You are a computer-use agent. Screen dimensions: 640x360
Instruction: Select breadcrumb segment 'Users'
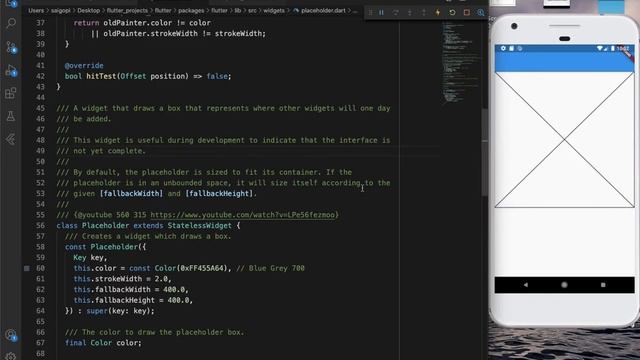pos(36,11)
